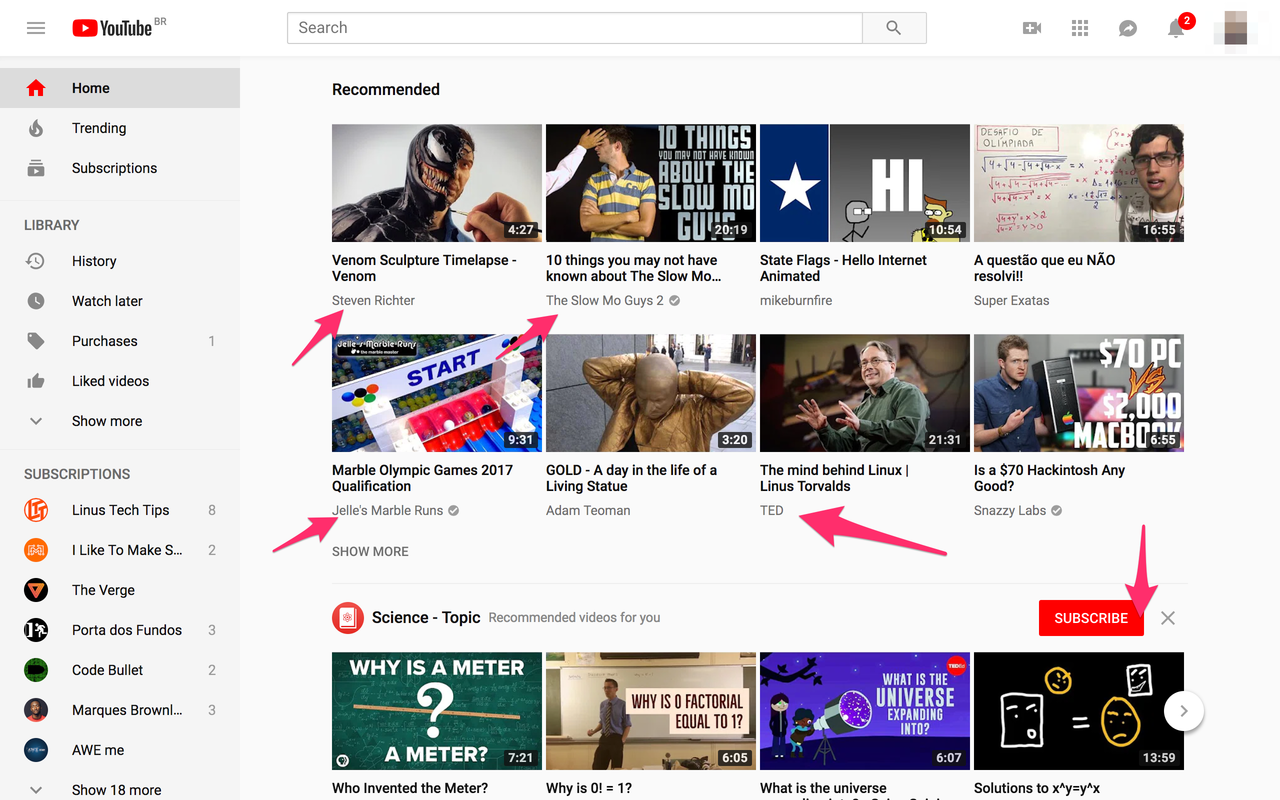The height and width of the screenshot is (800, 1280).
Task: Open Code Bullet channel avatar
Action: click(36, 670)
